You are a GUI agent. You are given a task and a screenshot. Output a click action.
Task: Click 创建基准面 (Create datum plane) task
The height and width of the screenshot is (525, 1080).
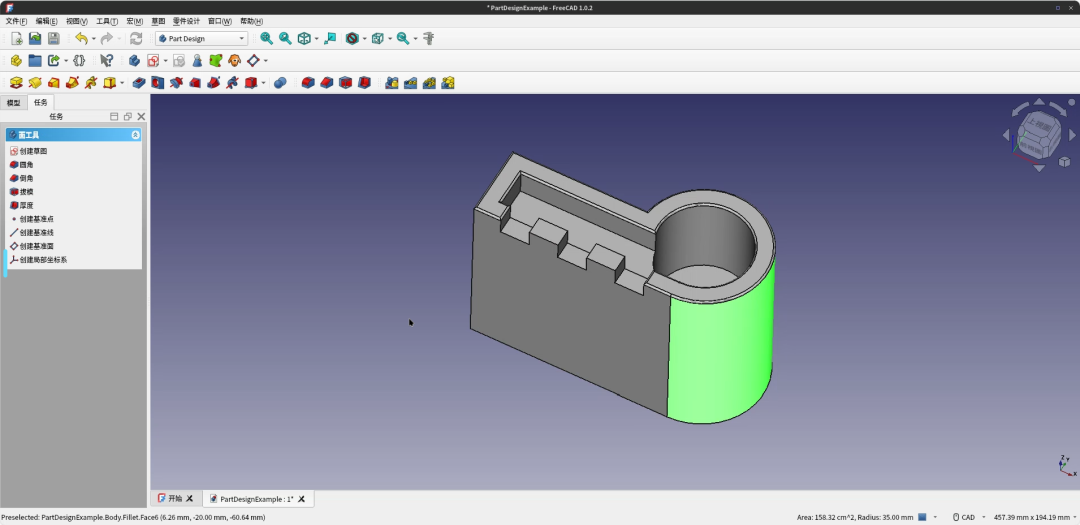point(36,246)
